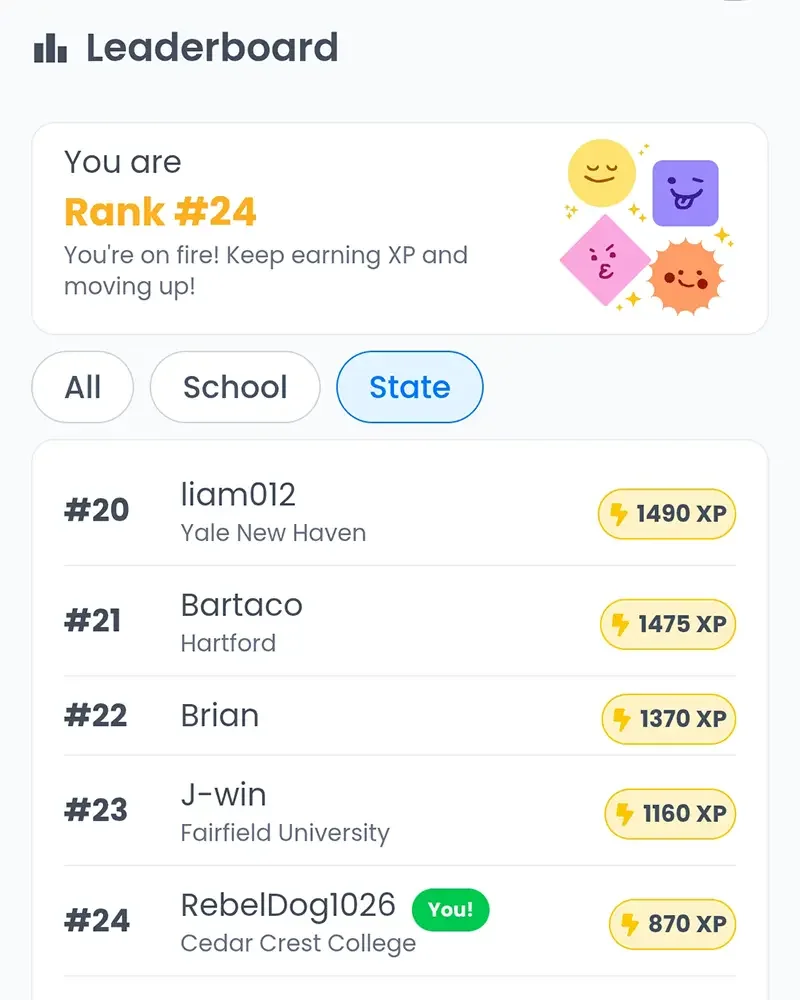Screen dimensions: 800x1000
Task: Switch to the School filter tab
Action: (235, 387)
